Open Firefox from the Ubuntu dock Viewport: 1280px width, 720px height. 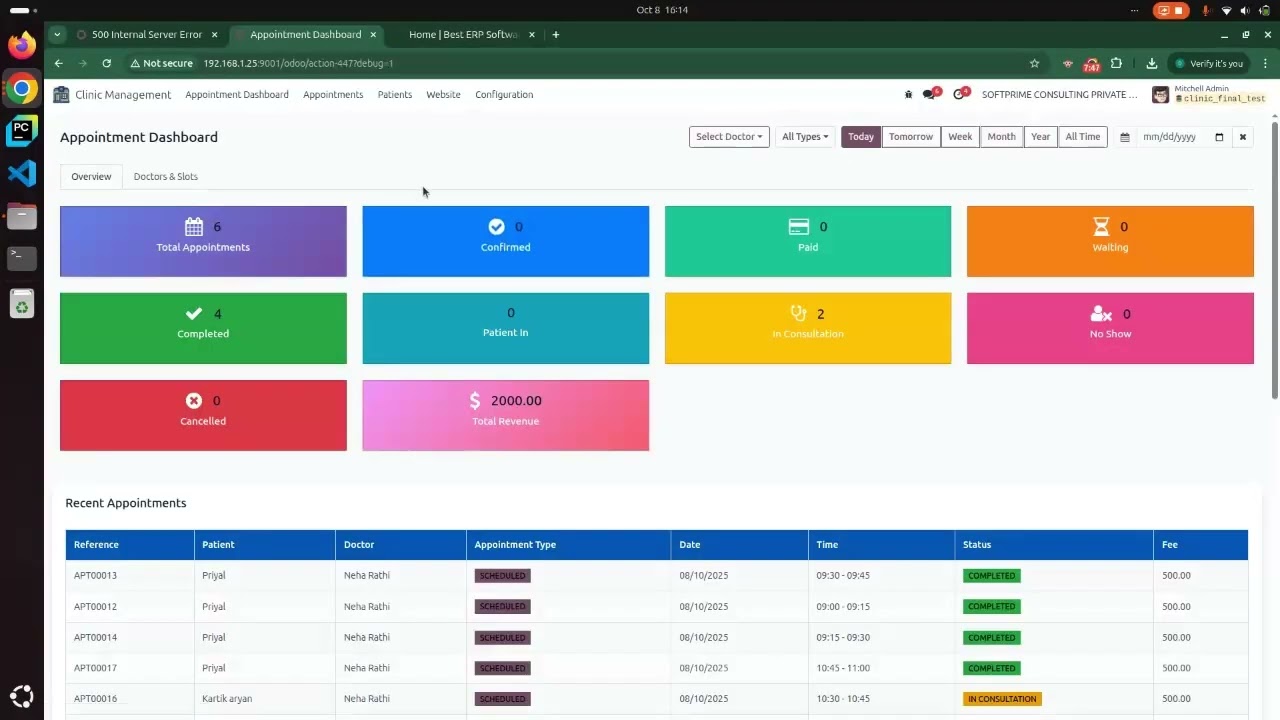click(x=21, y=45)
